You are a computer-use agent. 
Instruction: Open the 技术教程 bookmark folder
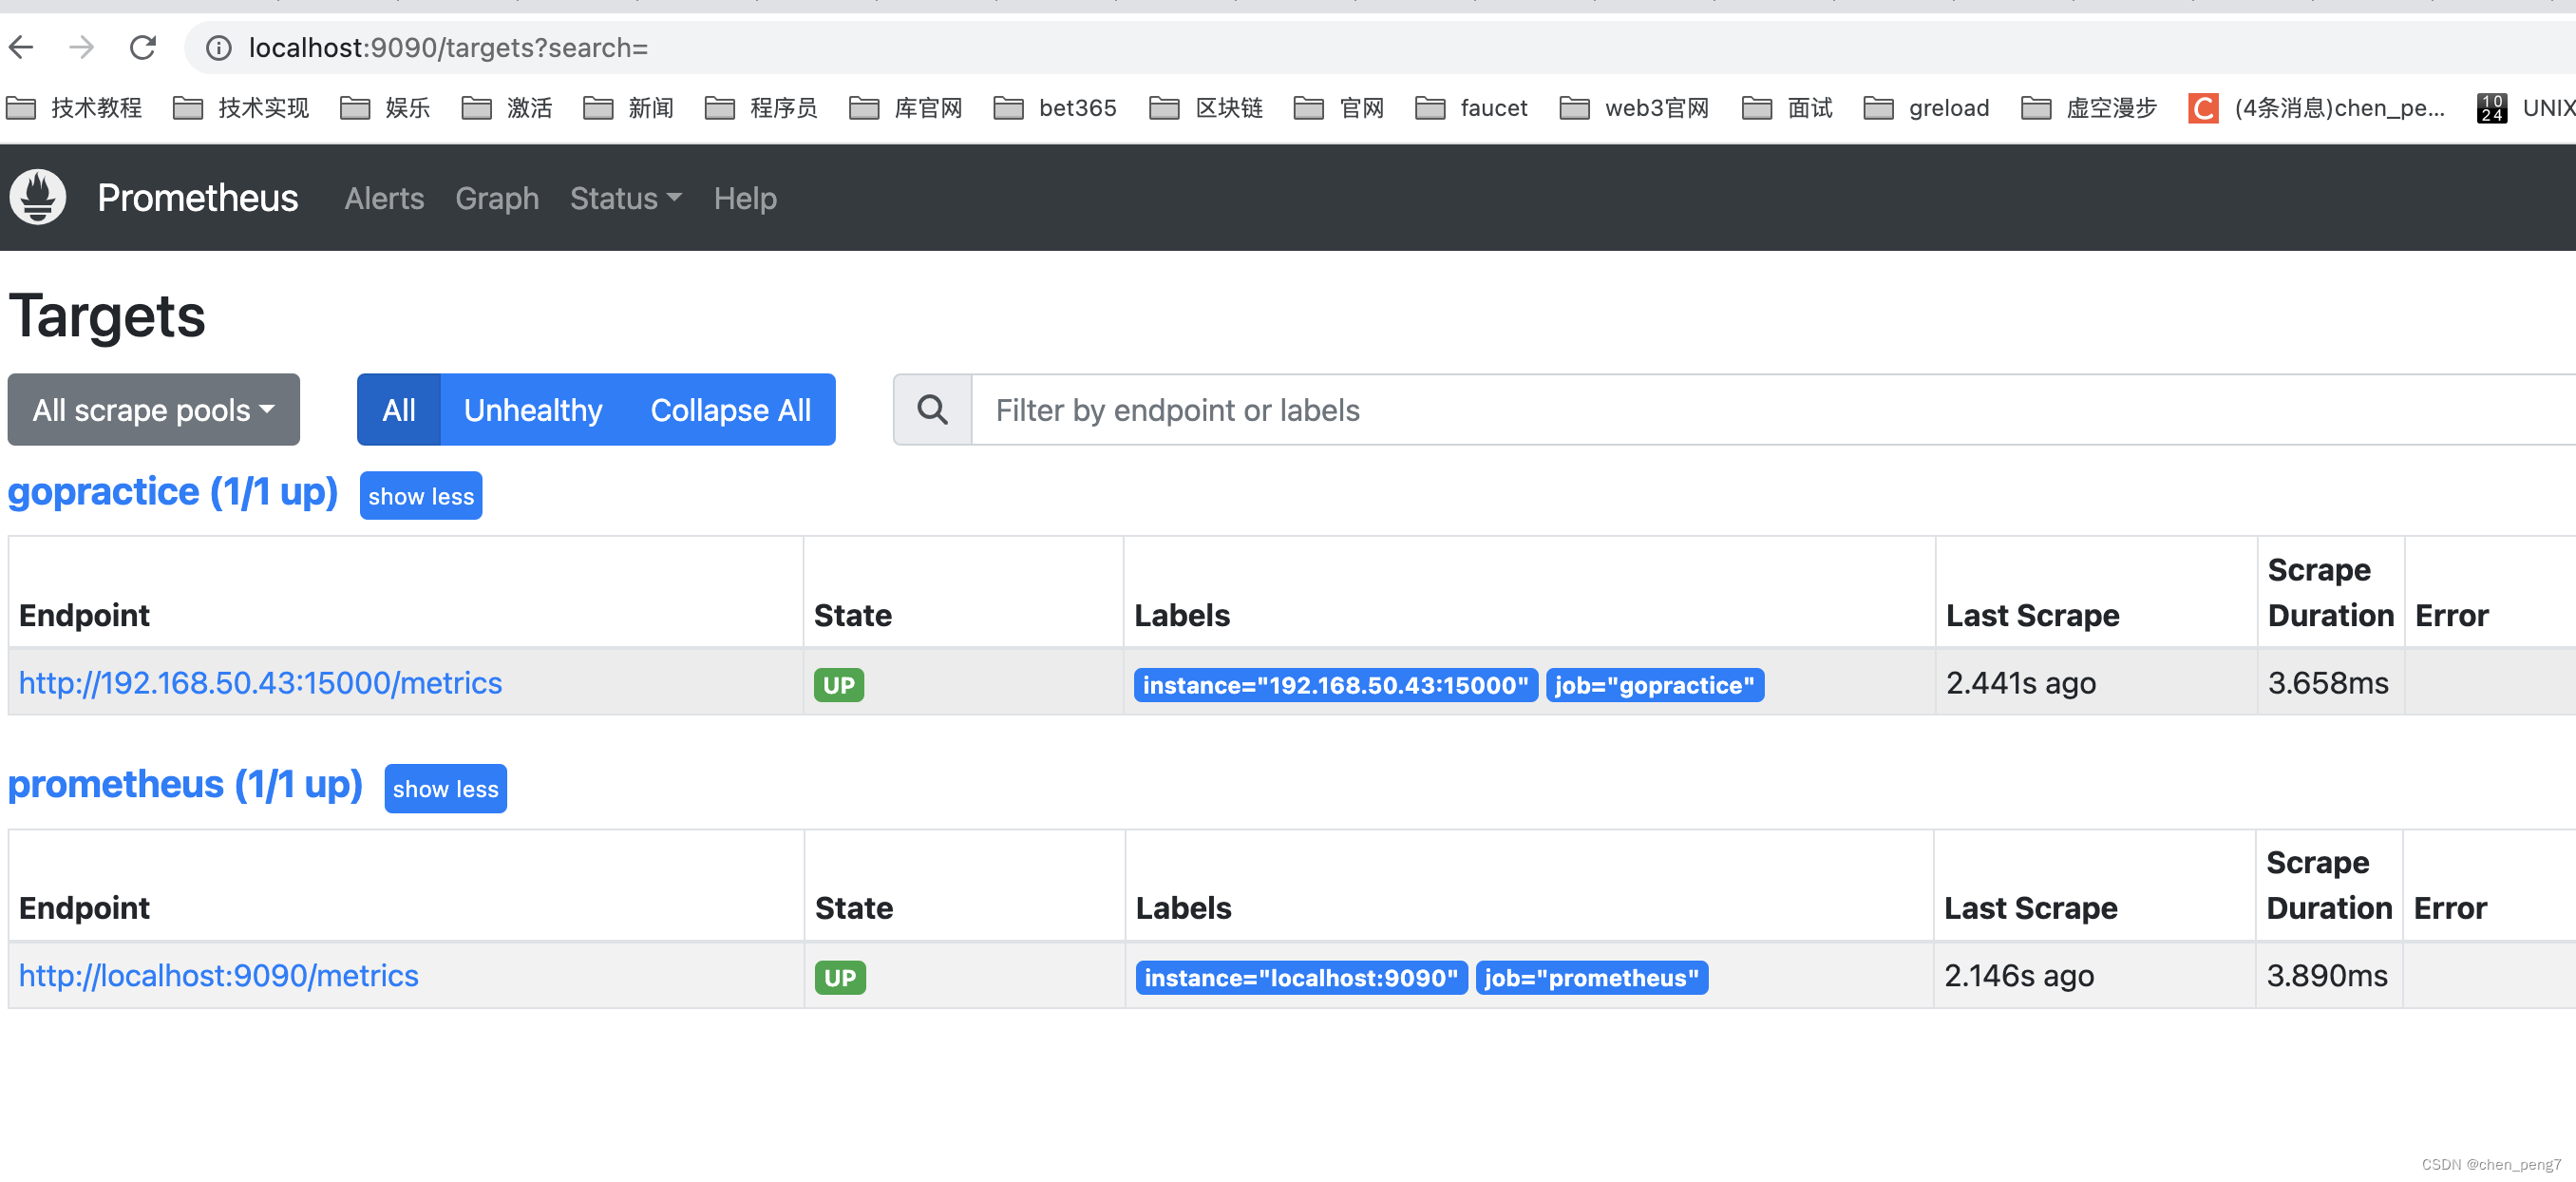click(x=74, y=108)
